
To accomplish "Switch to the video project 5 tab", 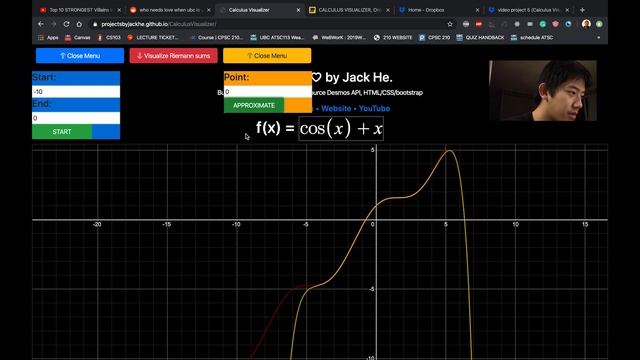I will click(x=528, y=10).
